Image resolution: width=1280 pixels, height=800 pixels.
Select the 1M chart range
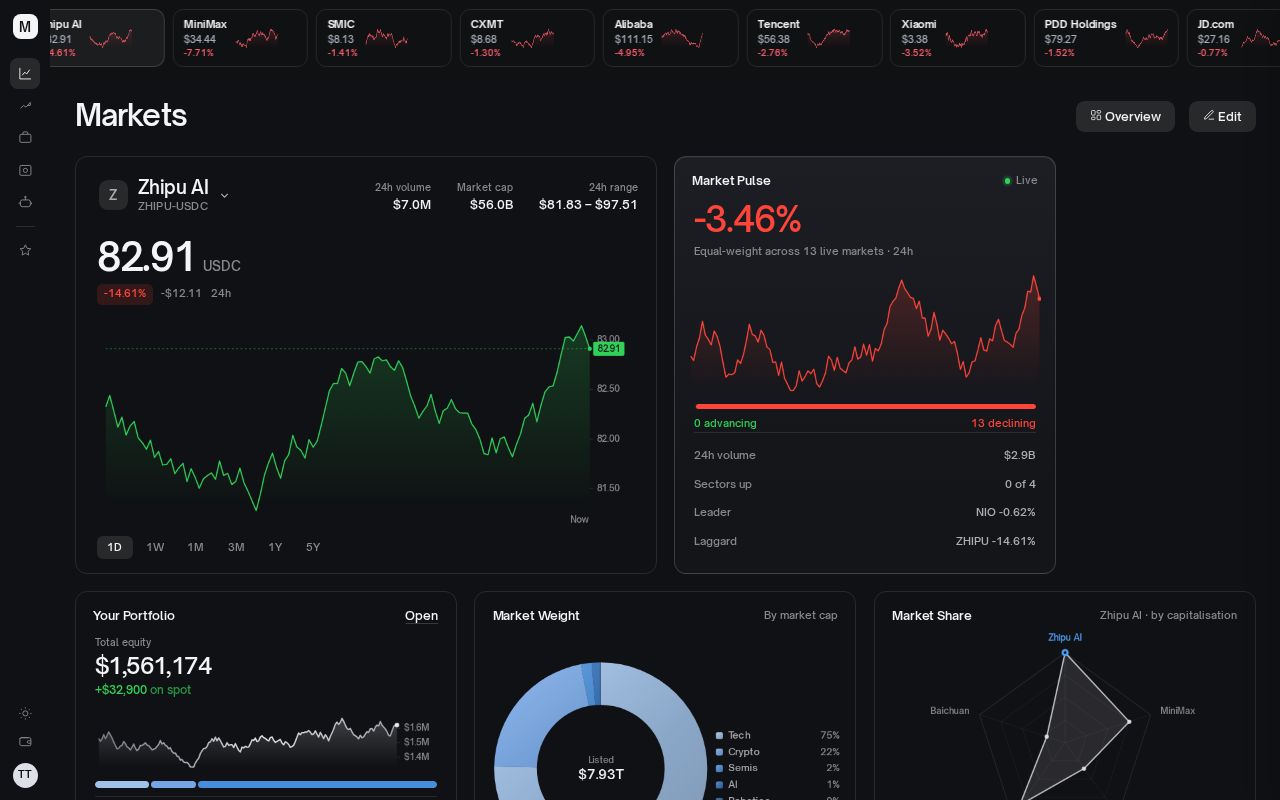point(195,547)
